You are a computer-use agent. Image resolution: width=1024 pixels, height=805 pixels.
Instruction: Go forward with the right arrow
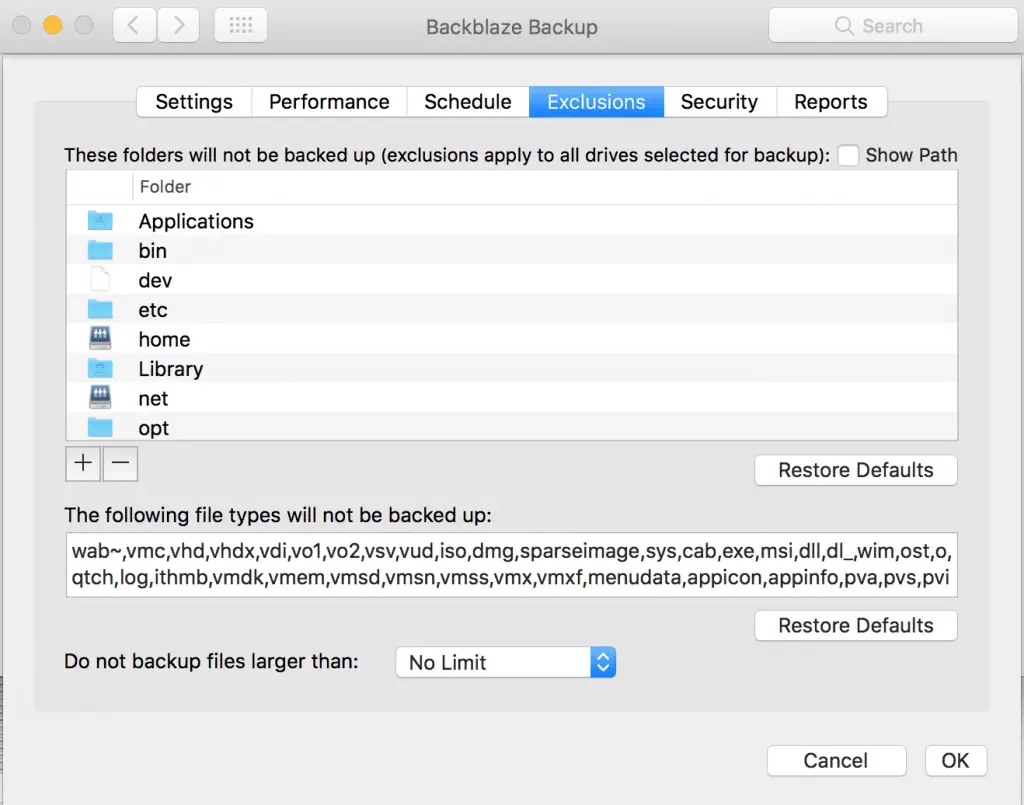coord(178,25)
